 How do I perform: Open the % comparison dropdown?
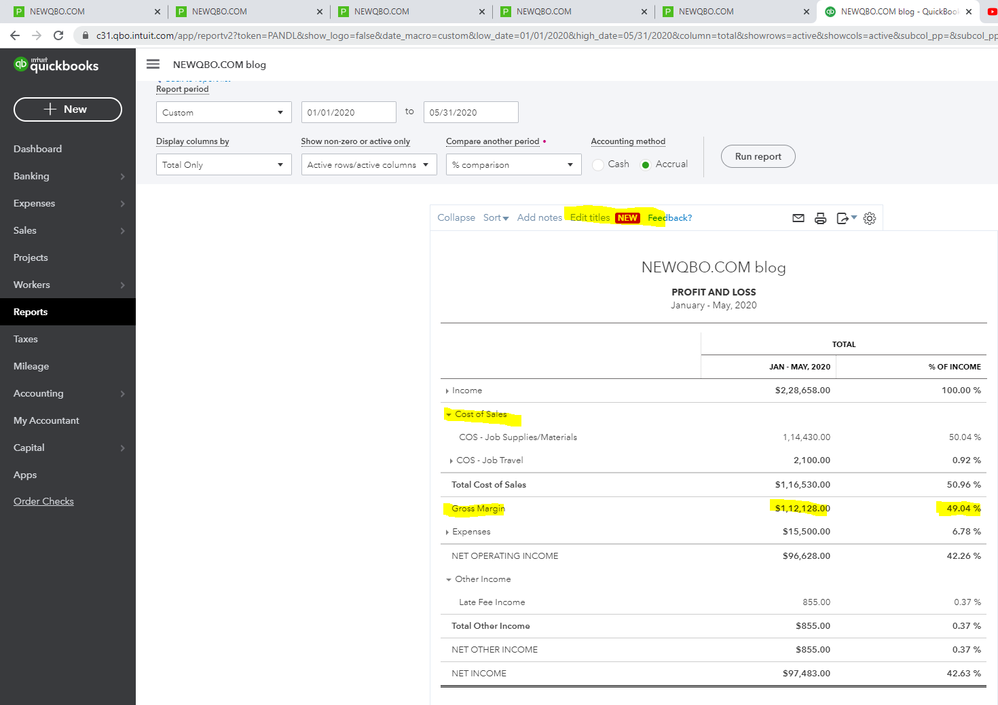click(513, 165)
